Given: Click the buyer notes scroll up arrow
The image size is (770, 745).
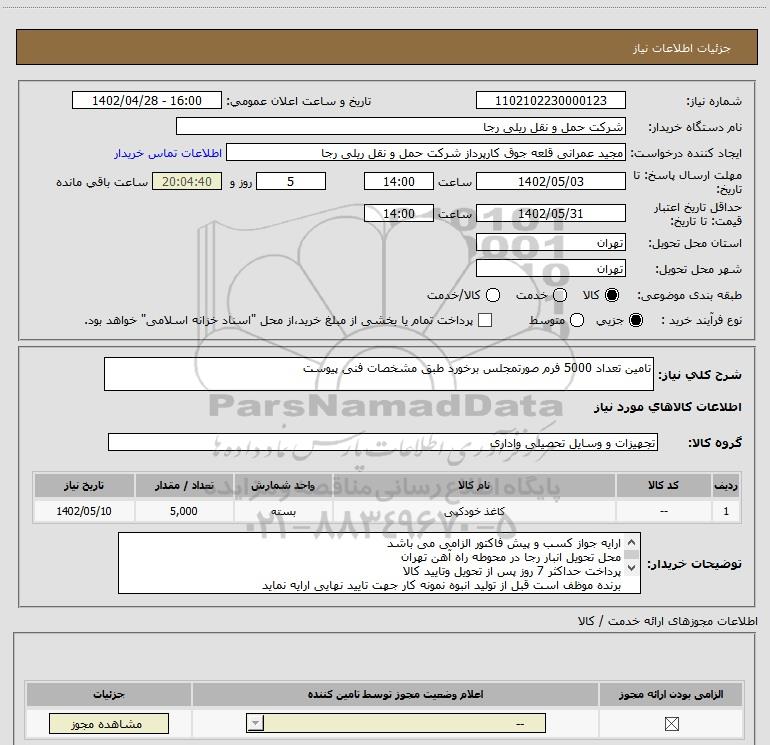Looking at the screenshot, I should [x=632, y=543].
